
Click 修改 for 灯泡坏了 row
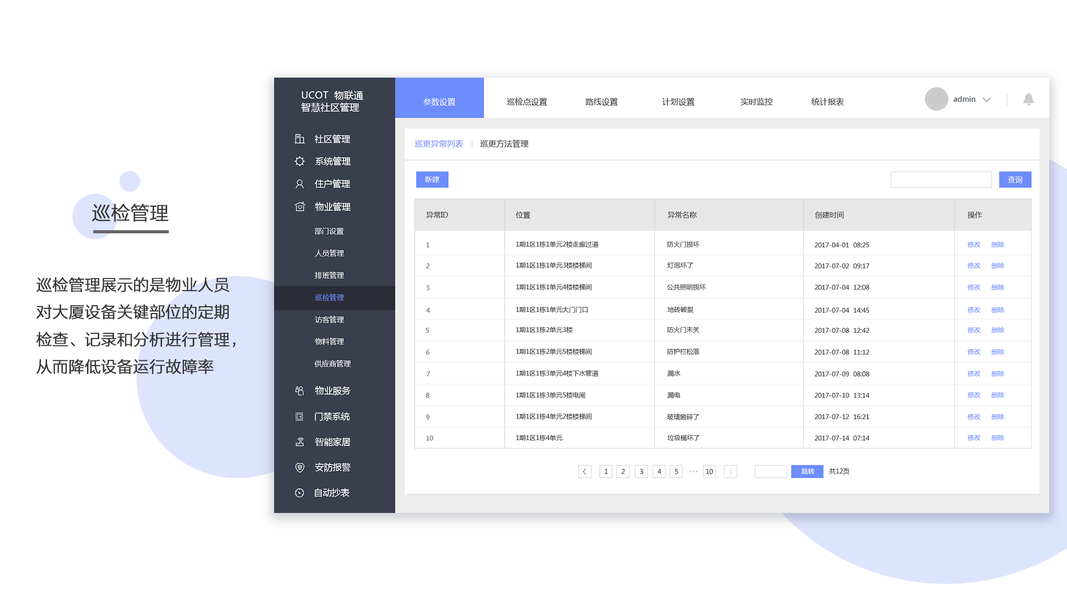[x=974, y=266]
